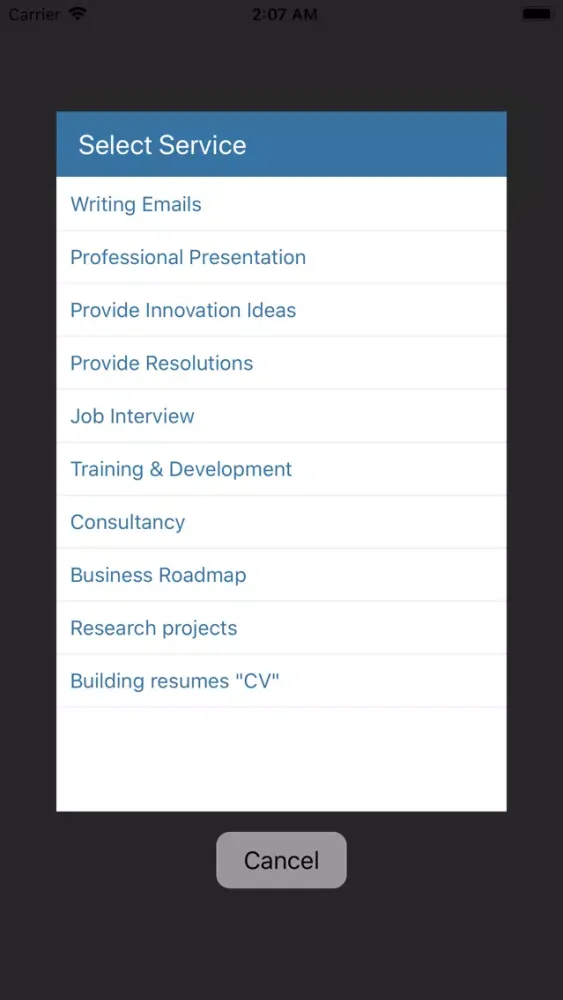The image size is (563, 1000).
Task: Tap the Select Service header title
Action: [x=162, y=145]
